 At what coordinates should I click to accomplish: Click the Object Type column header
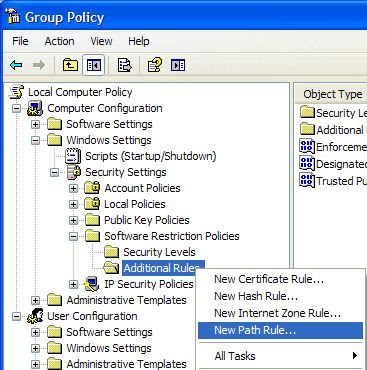(x=332, y=94)
